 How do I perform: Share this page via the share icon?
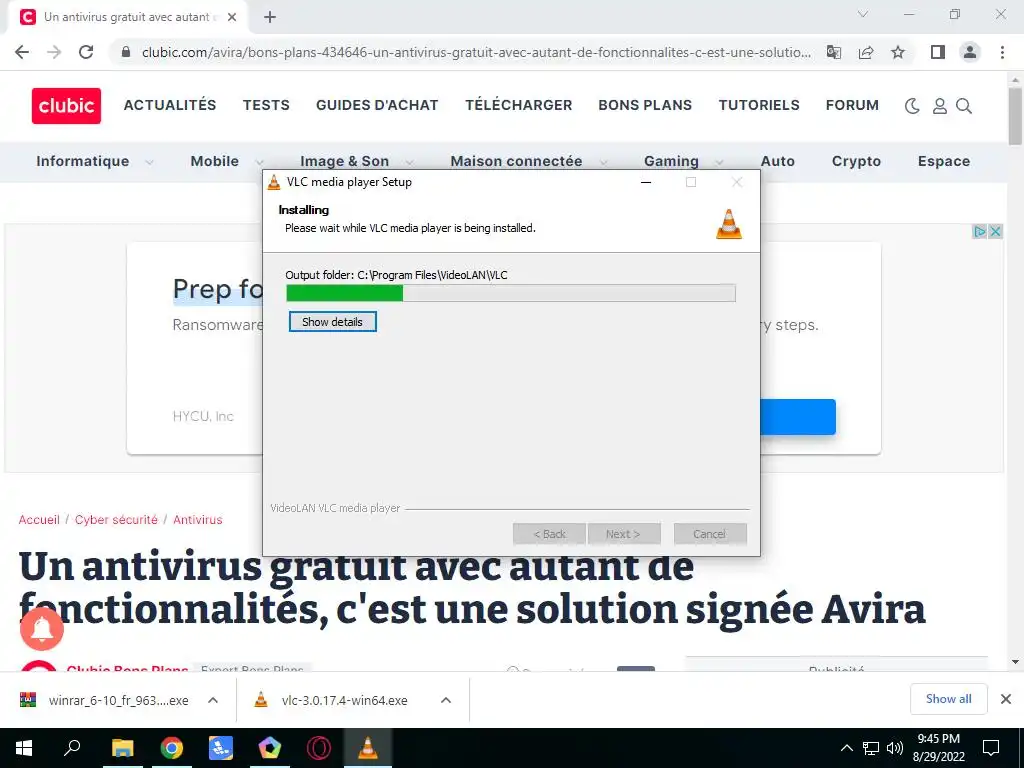coord(866,52)
